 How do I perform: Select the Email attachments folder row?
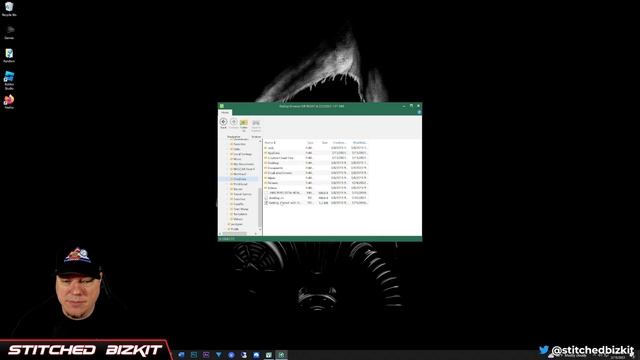pyautogui.click(x=316, y=173)
